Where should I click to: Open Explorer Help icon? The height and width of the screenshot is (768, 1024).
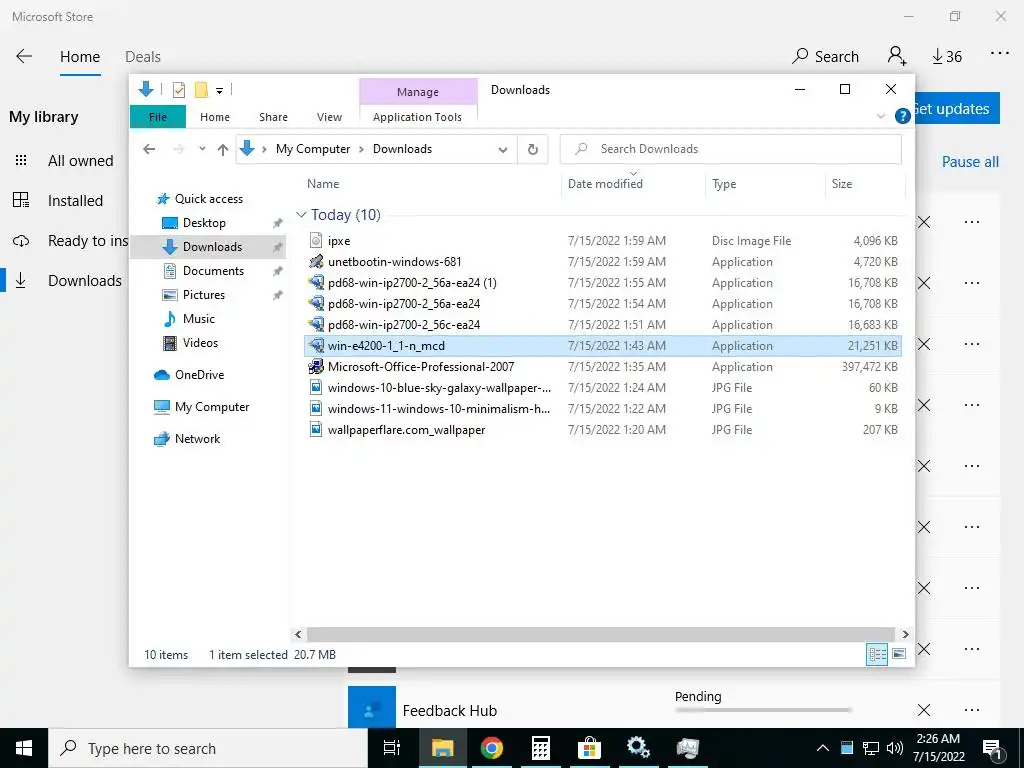tap(903, 116)
